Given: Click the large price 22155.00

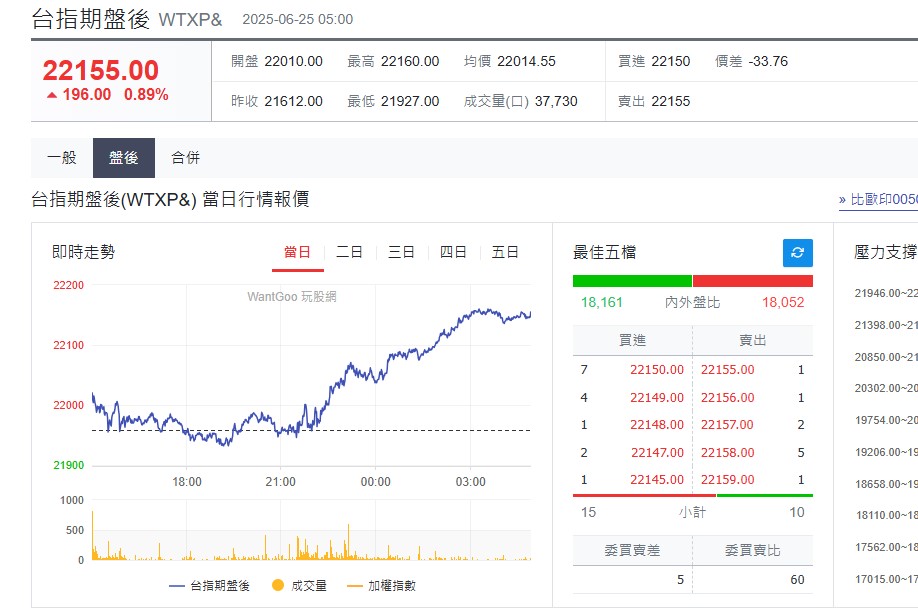Looking at the screenshot, I should pyautogui.click(x=101, y=71).
